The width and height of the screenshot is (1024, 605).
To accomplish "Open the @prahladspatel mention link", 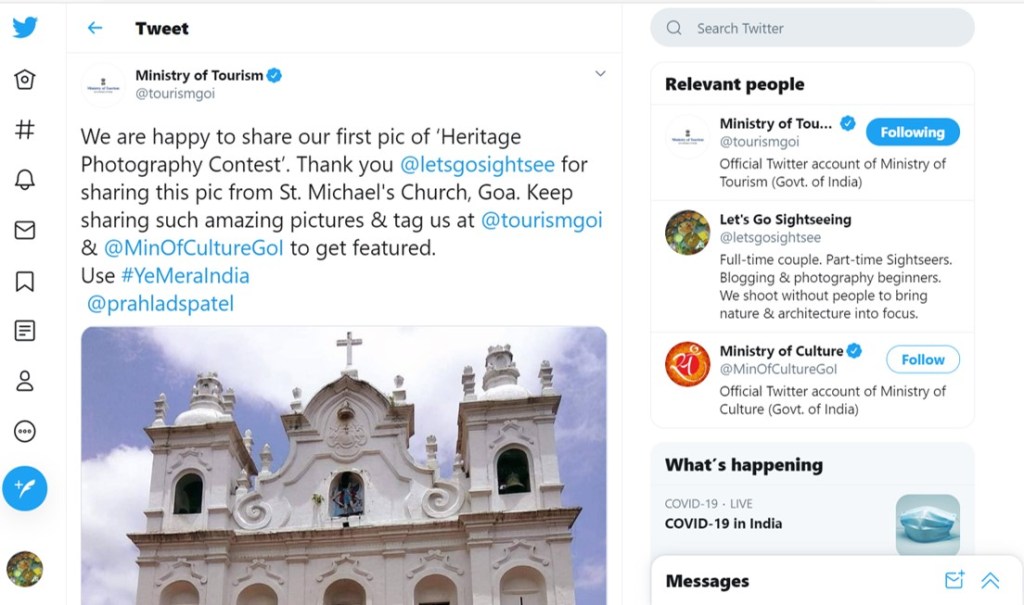I will point(160,304).
